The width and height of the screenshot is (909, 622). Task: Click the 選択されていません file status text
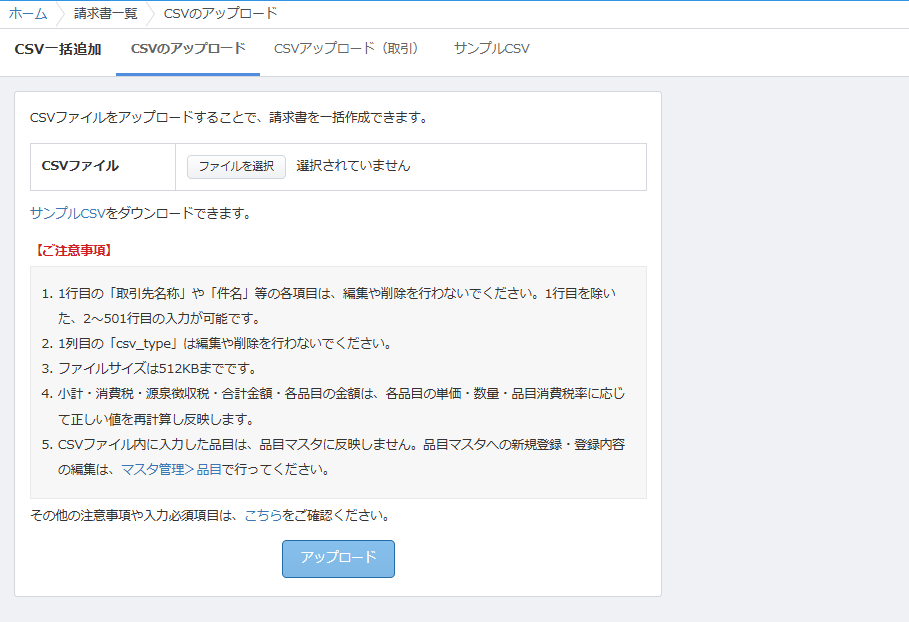pos(353,166)
